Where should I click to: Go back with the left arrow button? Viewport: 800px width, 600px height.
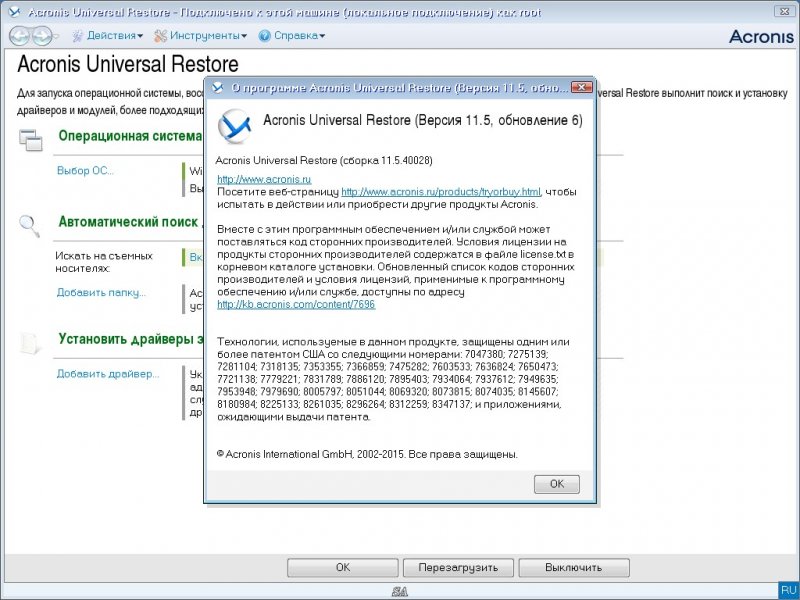19,36
